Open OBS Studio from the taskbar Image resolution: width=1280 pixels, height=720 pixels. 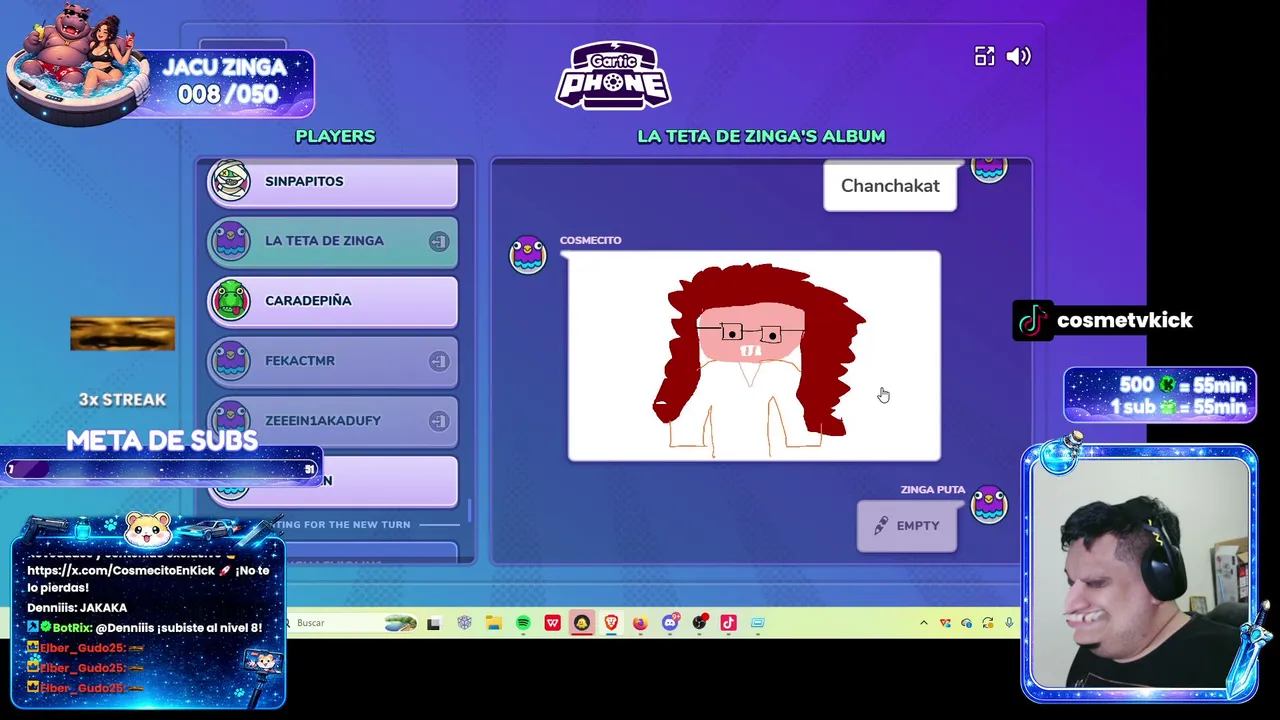[699, 623]
